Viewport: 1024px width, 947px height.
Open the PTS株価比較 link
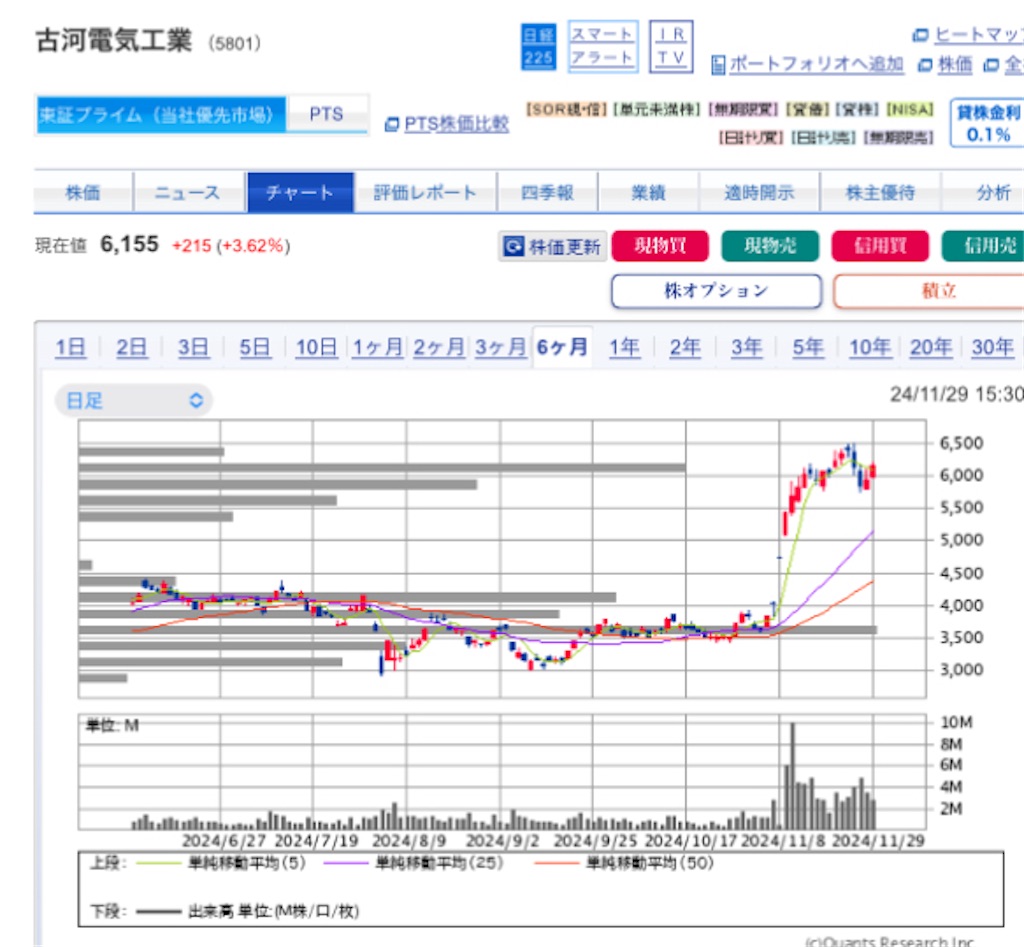(456, 124)
